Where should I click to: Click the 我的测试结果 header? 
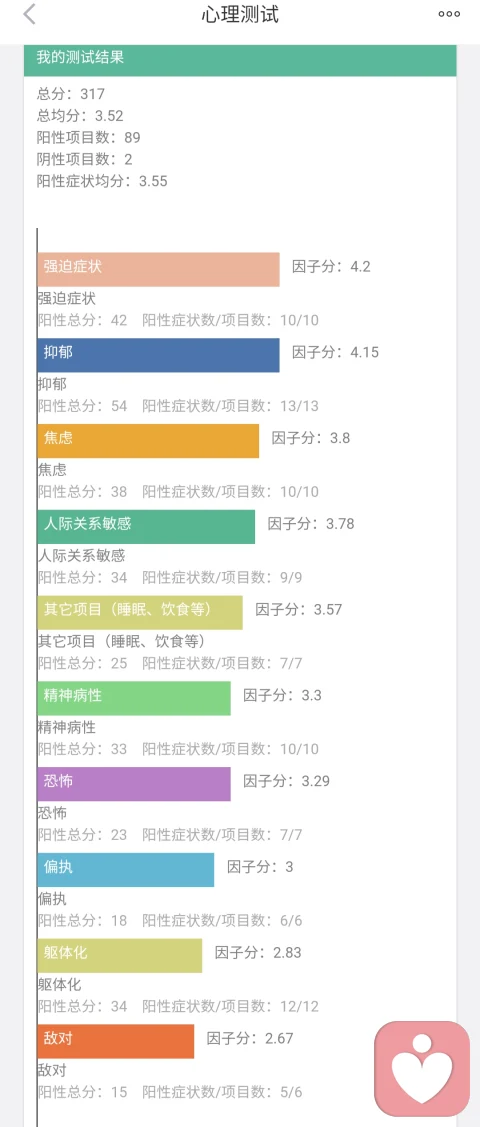click(x=240, y=60)
